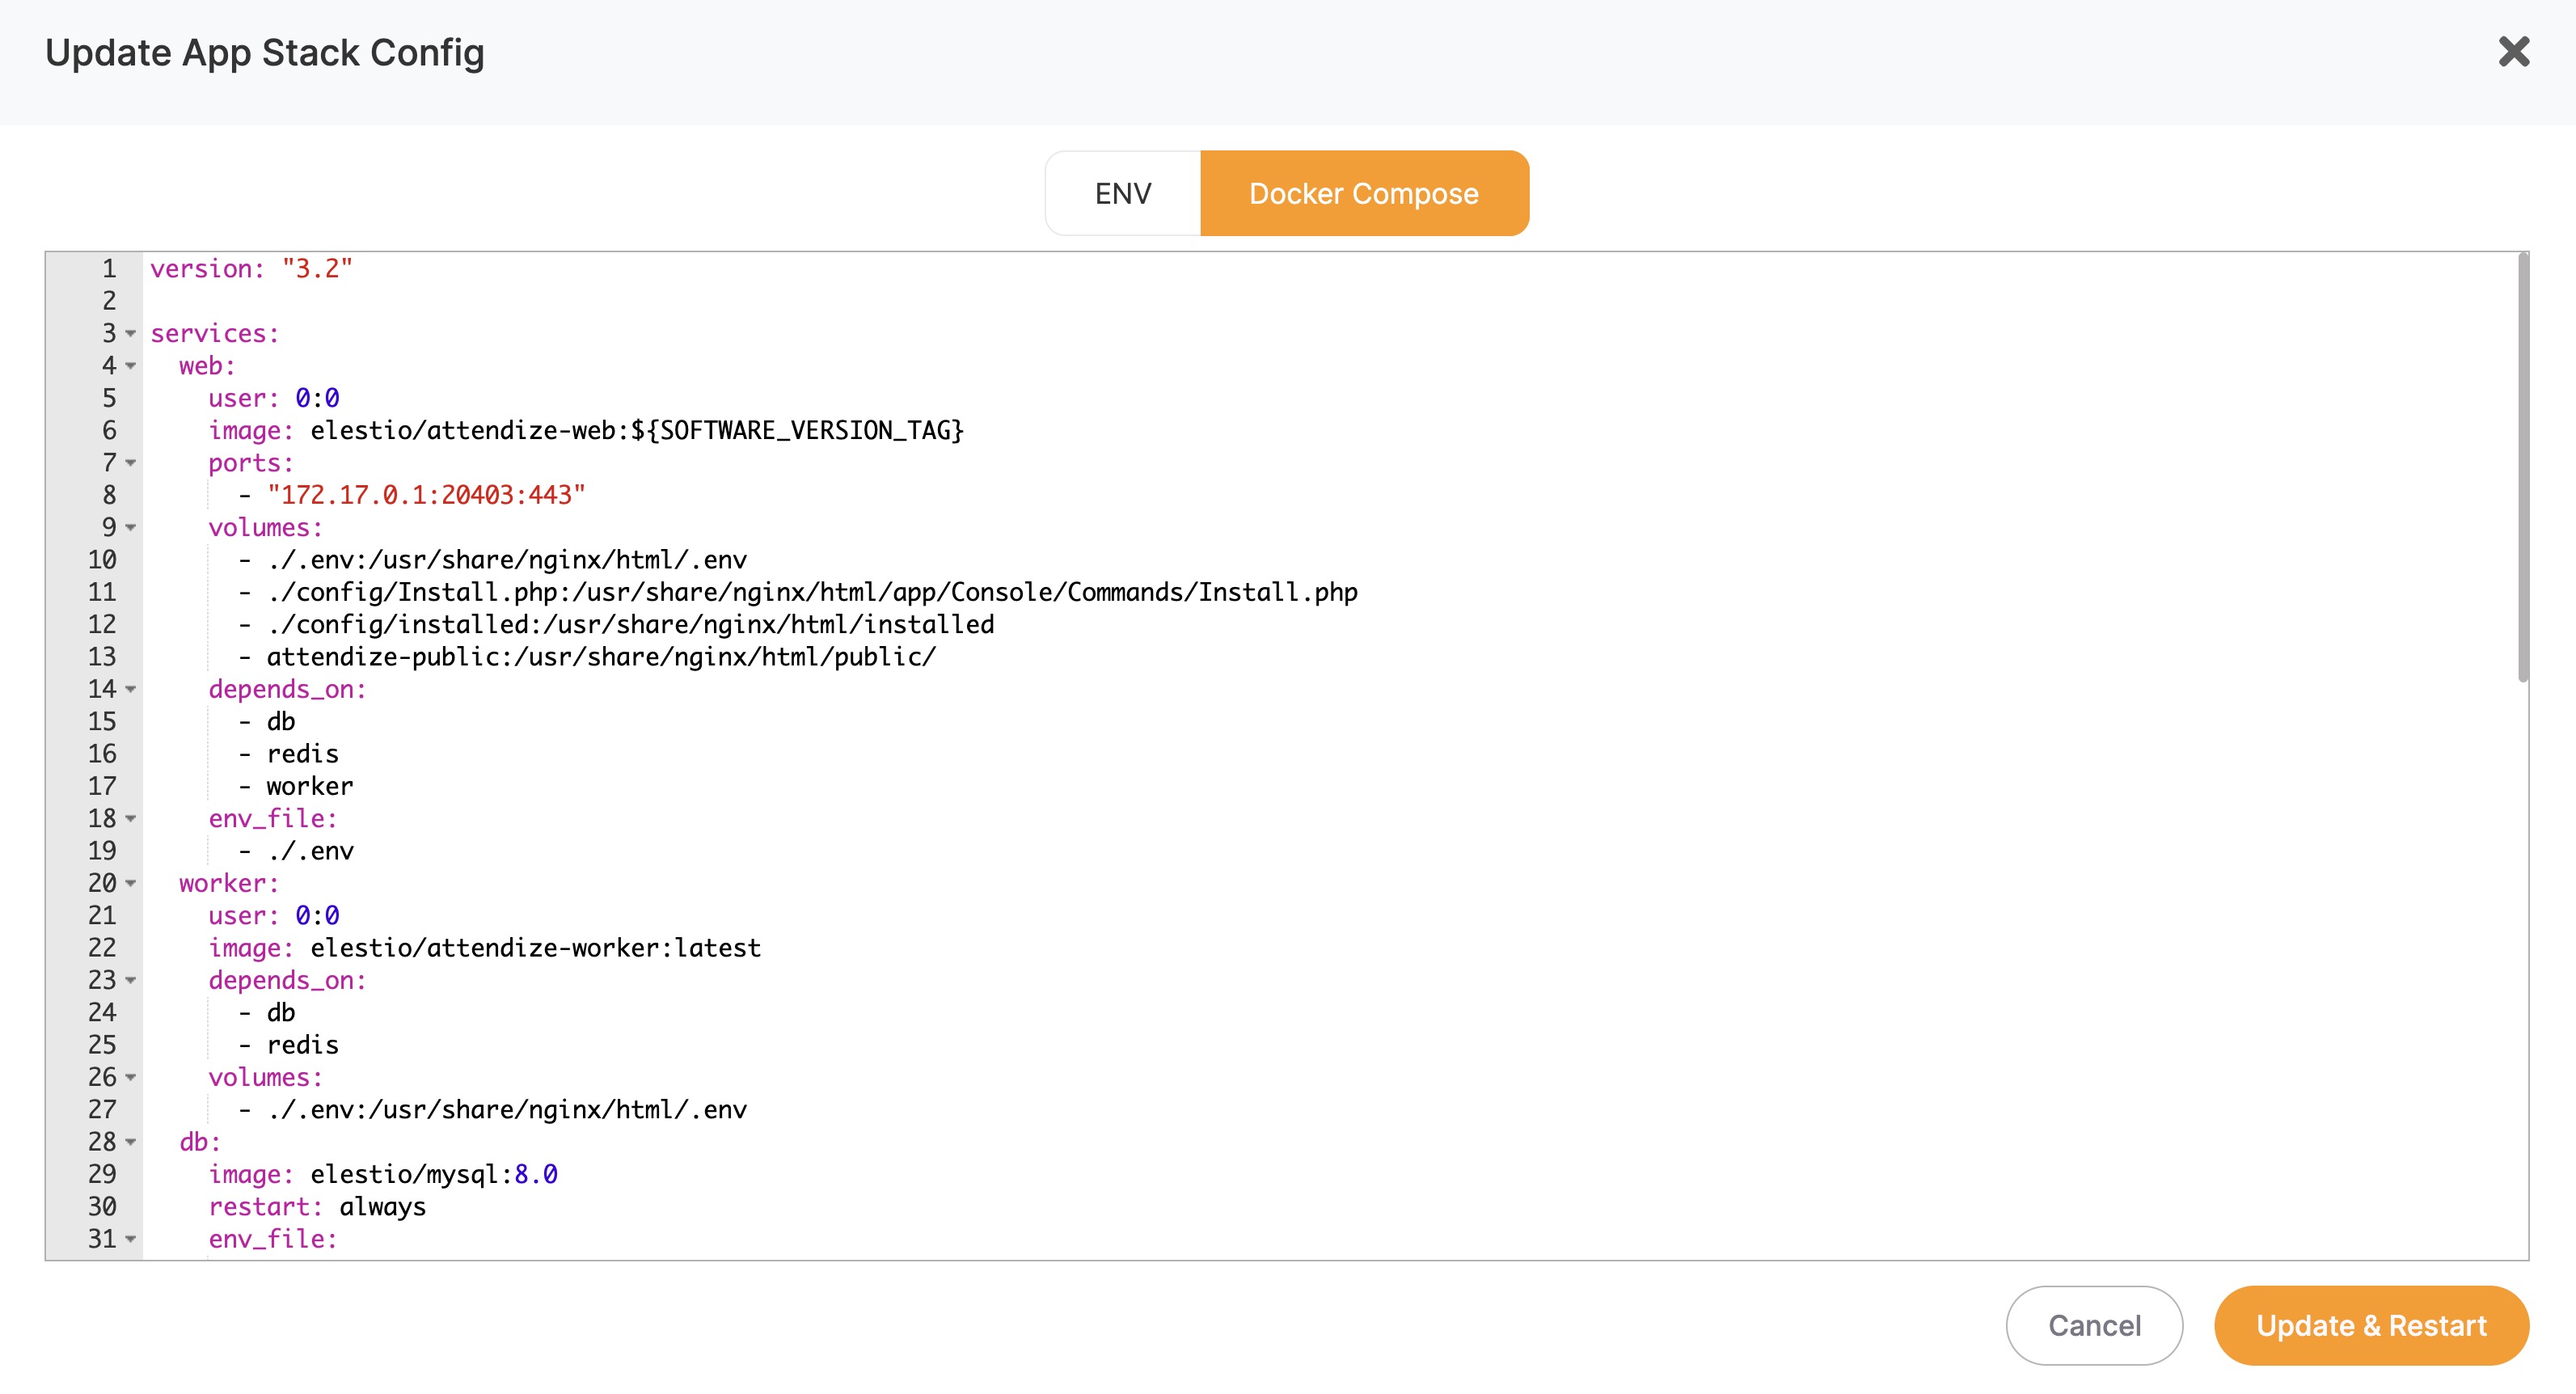Collapse worker's depends_on fold arrow on line 23
This screenshot has width=2576, height=1394.
point(130,982)
